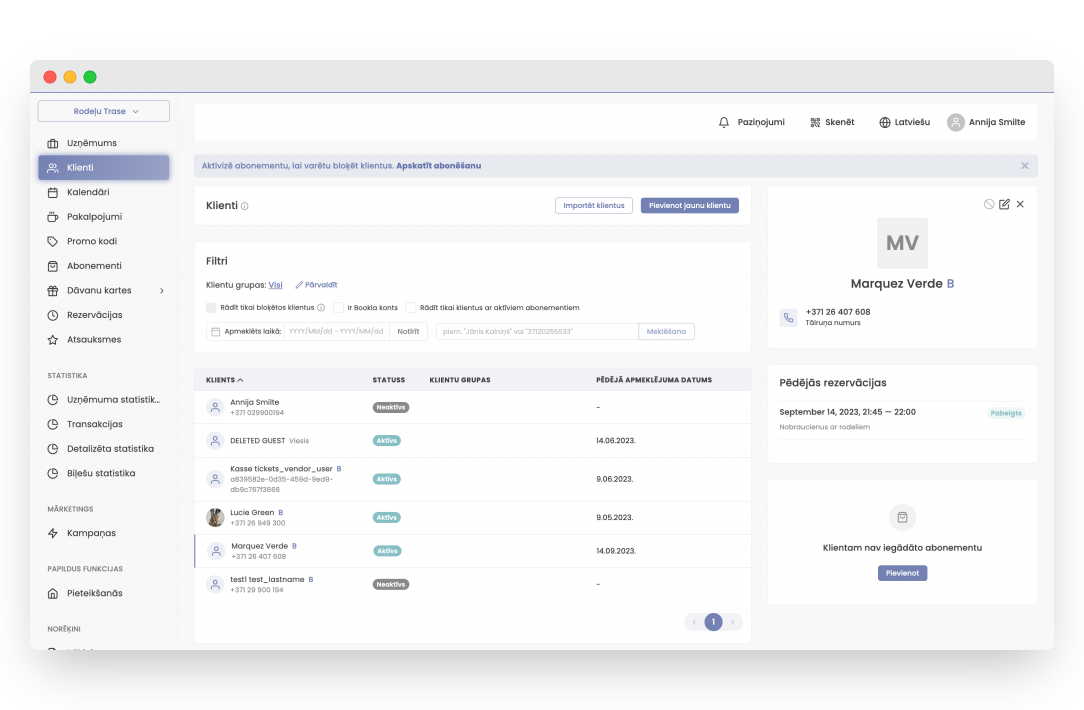Close the Marquez Verde details panel
The image size is (1084, 710).
tap(1020, 204)
